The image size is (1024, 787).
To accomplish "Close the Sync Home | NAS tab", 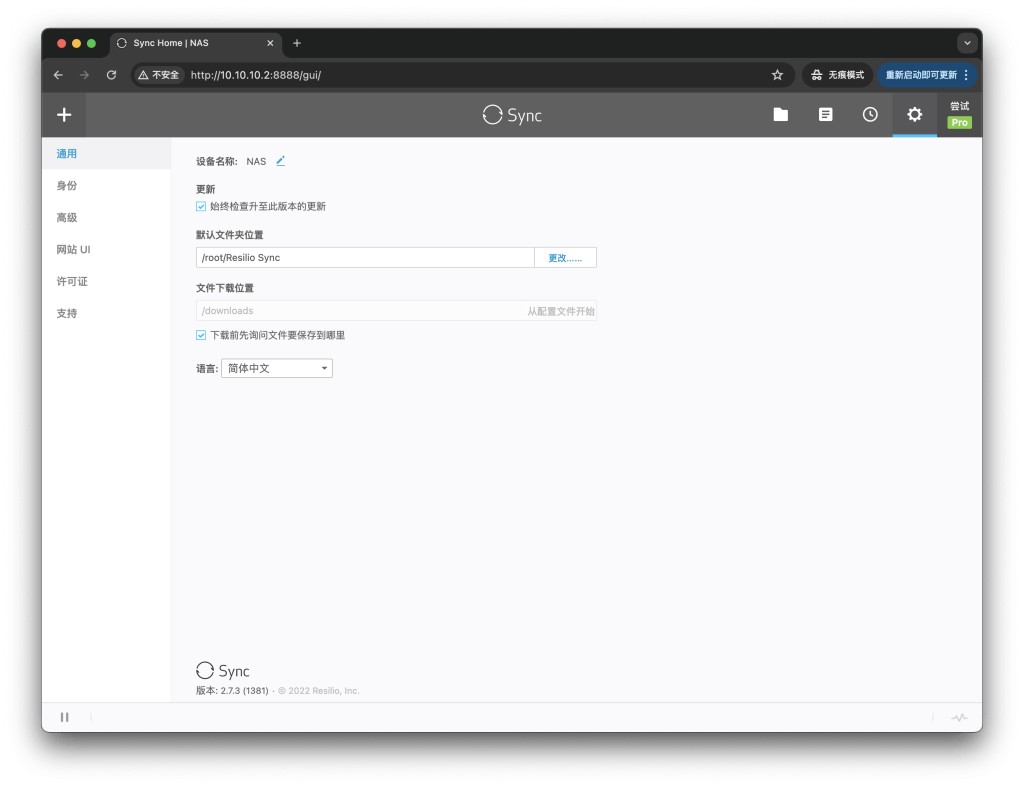I will tap(270, 43).
